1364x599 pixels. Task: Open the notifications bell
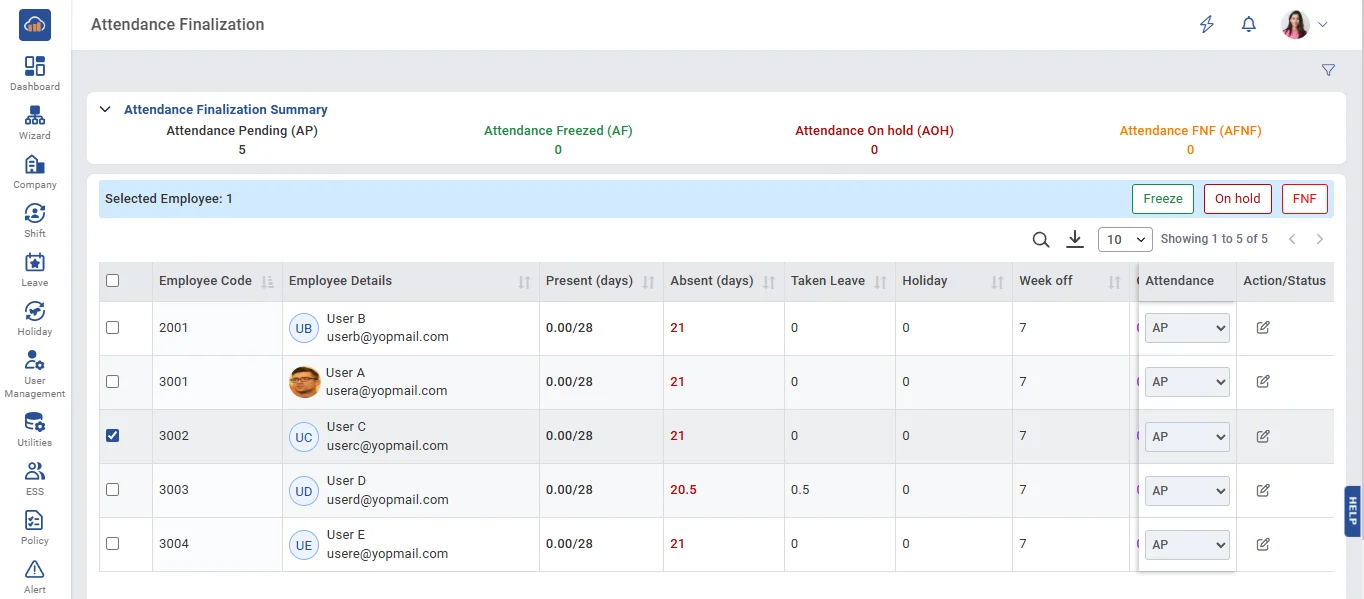(1248, 25)
